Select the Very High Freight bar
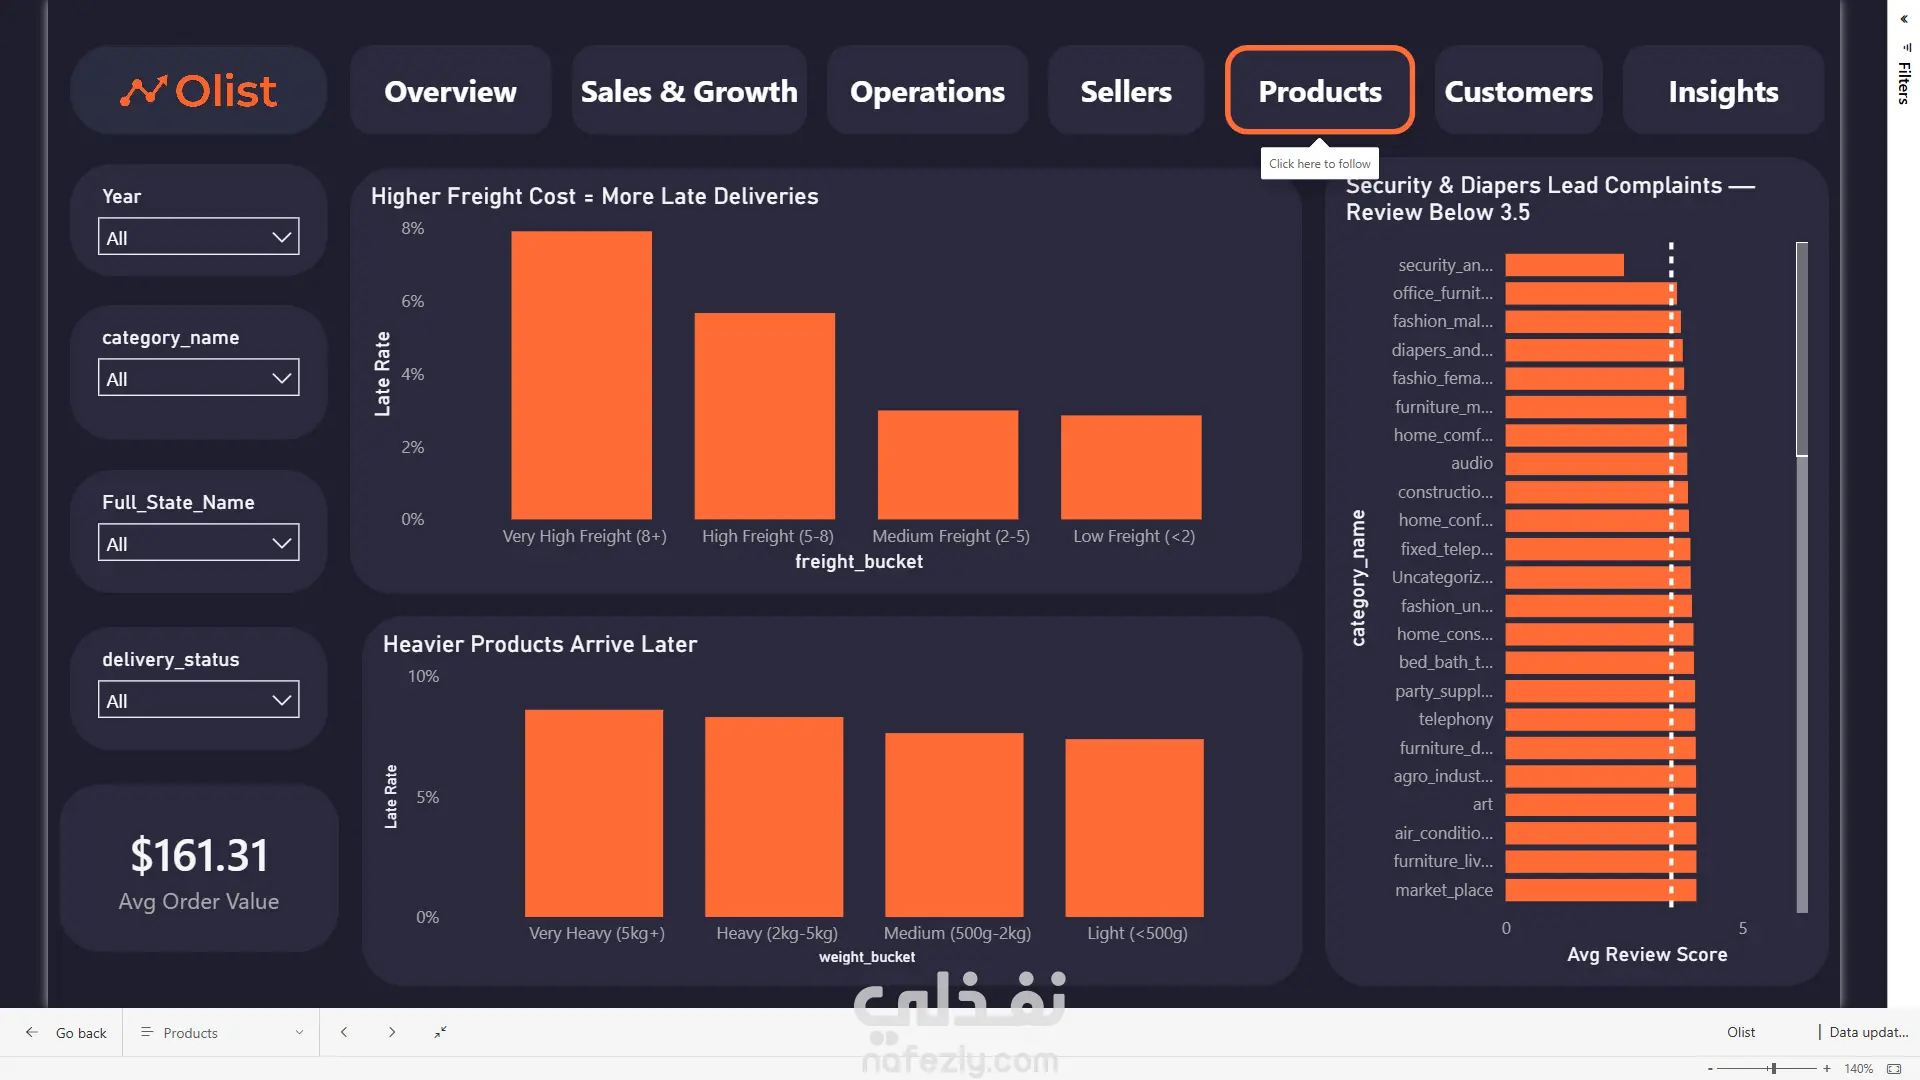The width and height of the screenshot is (1920, 1080). point(581,375)
